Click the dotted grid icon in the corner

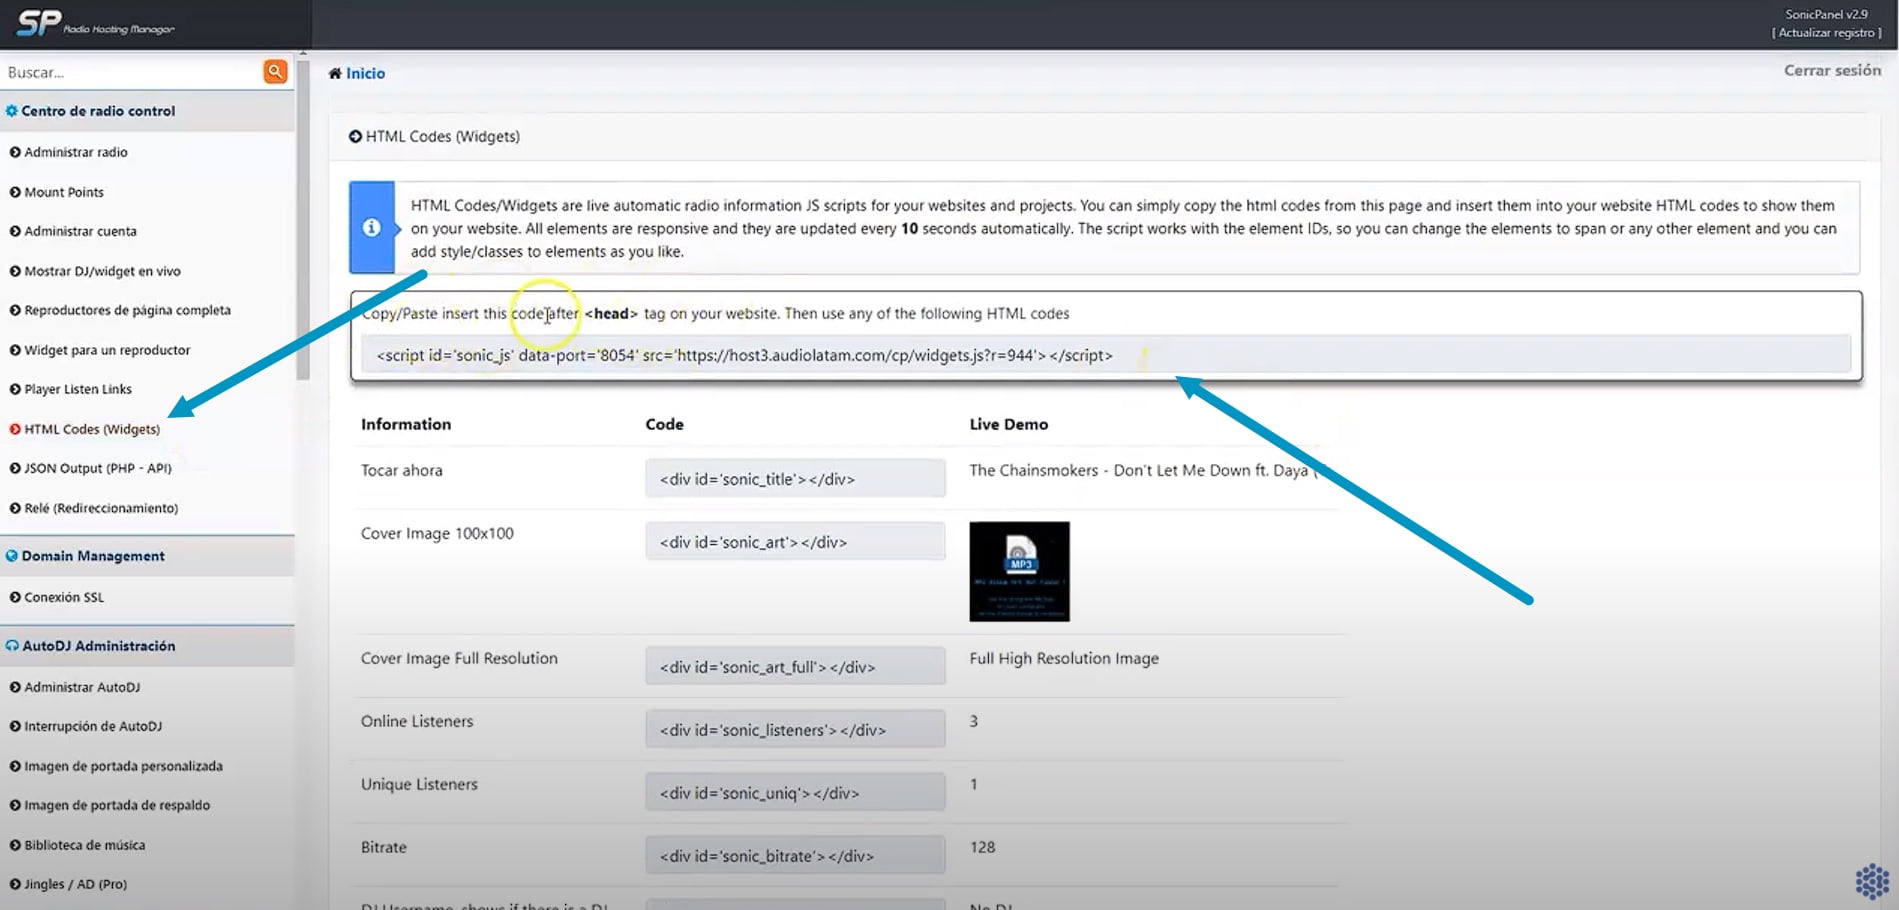(x=1872, y=882)
